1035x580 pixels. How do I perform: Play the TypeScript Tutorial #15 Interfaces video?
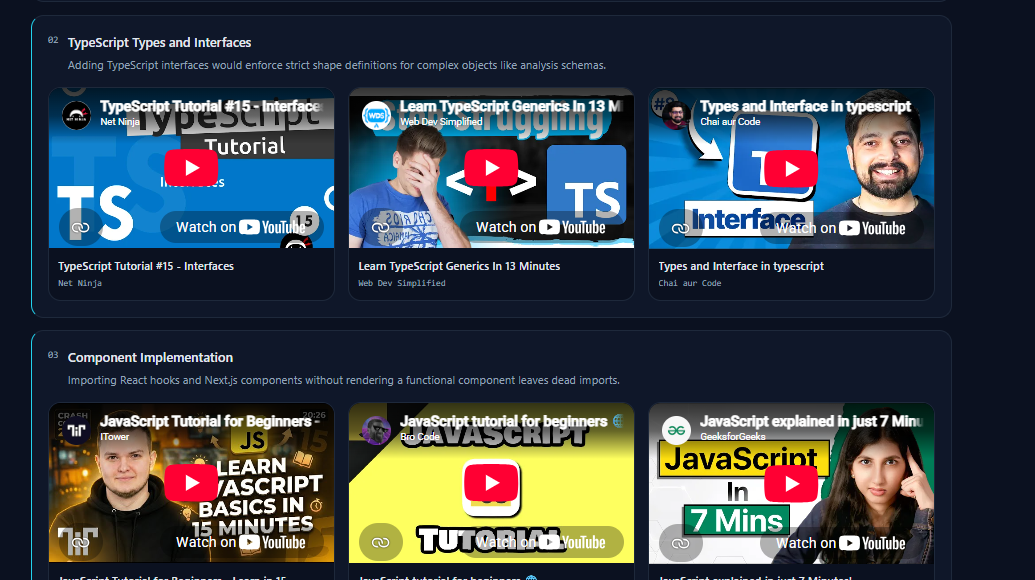[191, 168]
